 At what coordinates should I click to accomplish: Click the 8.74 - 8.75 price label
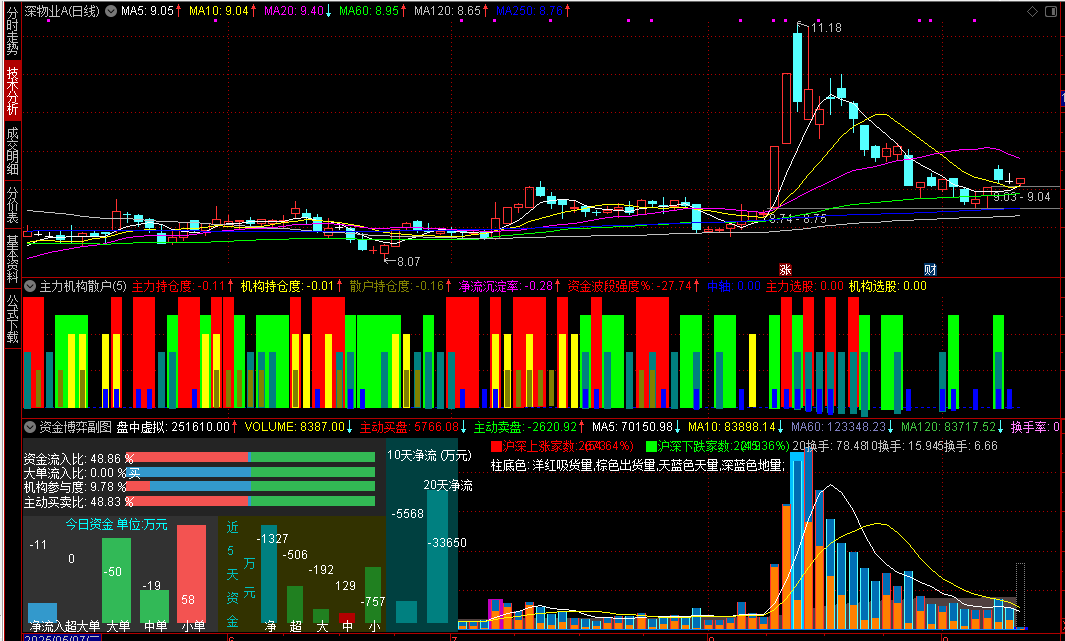pos(798,219)
